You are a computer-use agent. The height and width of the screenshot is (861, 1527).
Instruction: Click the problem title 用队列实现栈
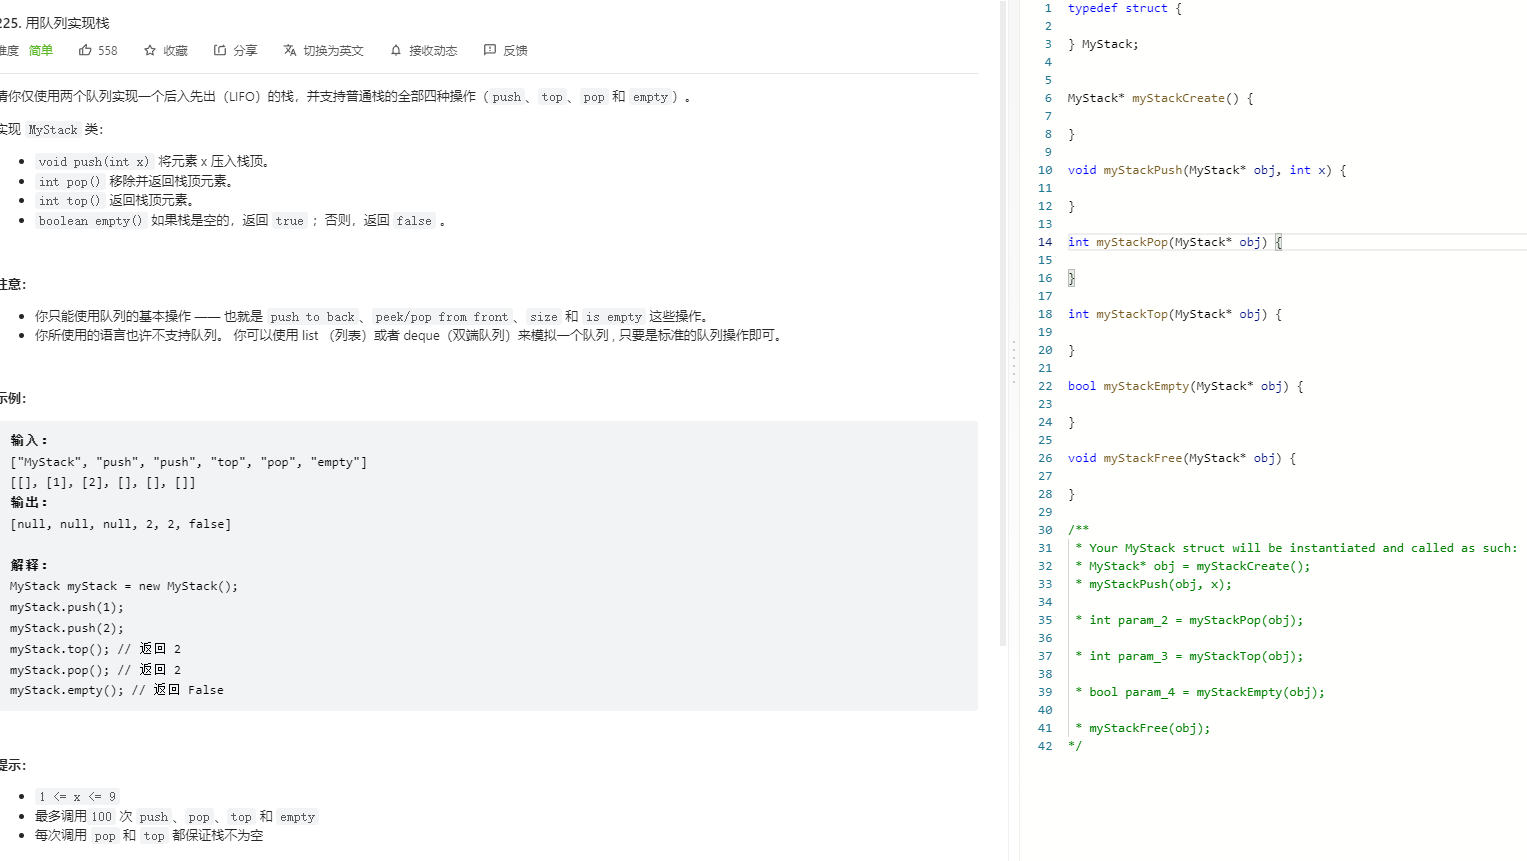(67, 22)
